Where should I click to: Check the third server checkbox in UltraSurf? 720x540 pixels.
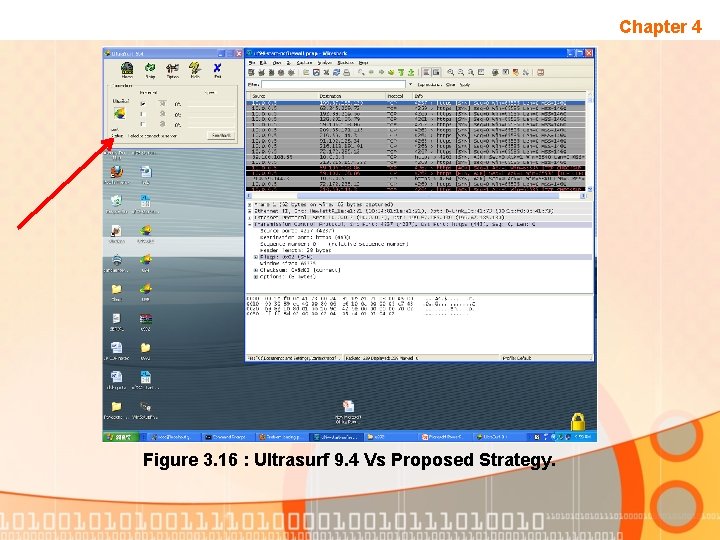(143, 124)
